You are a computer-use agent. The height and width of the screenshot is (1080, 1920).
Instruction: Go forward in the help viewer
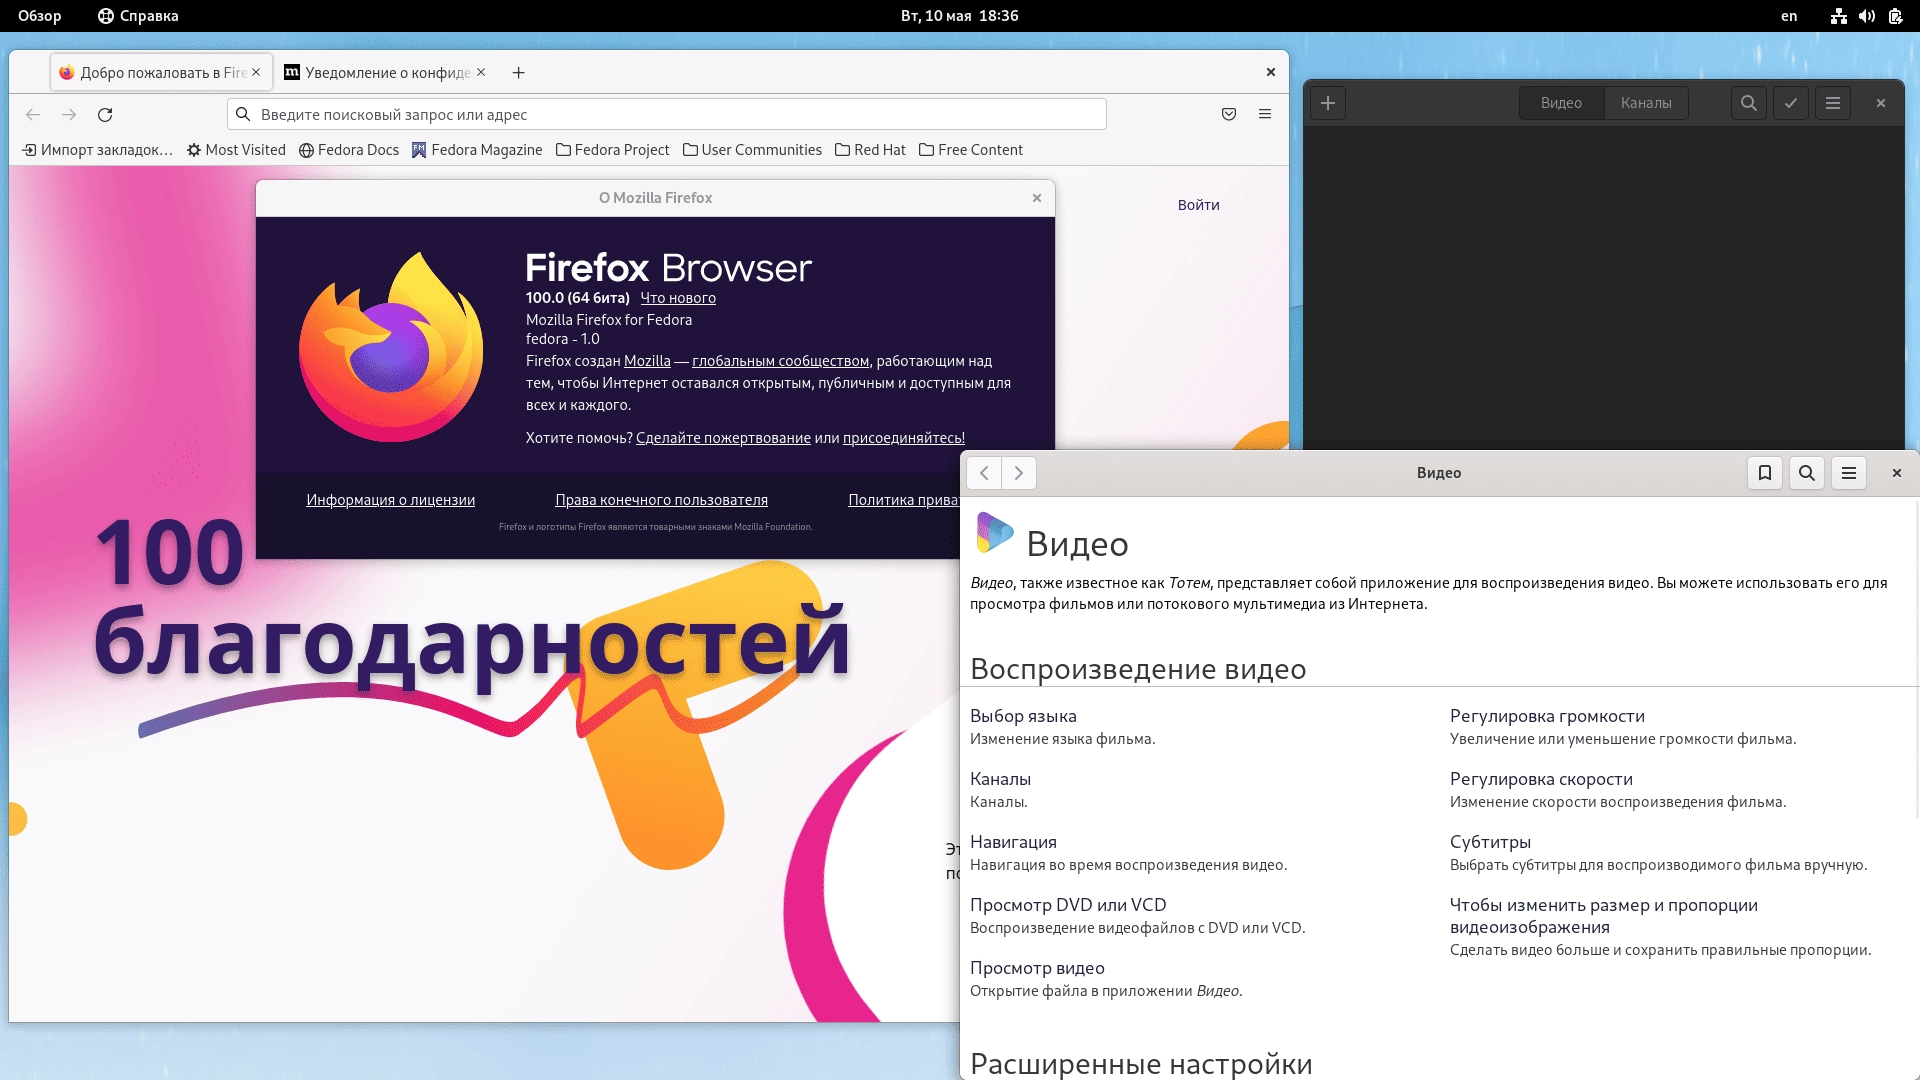coord(1019,473)
